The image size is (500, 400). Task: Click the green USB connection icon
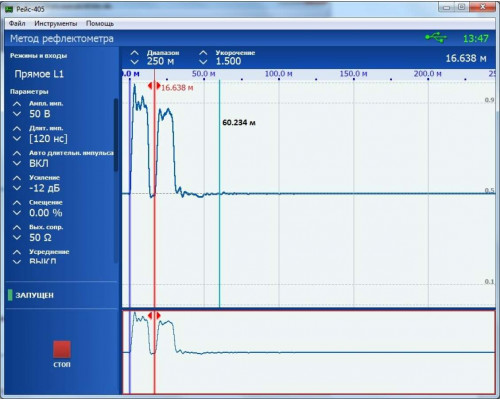(436, 38)
